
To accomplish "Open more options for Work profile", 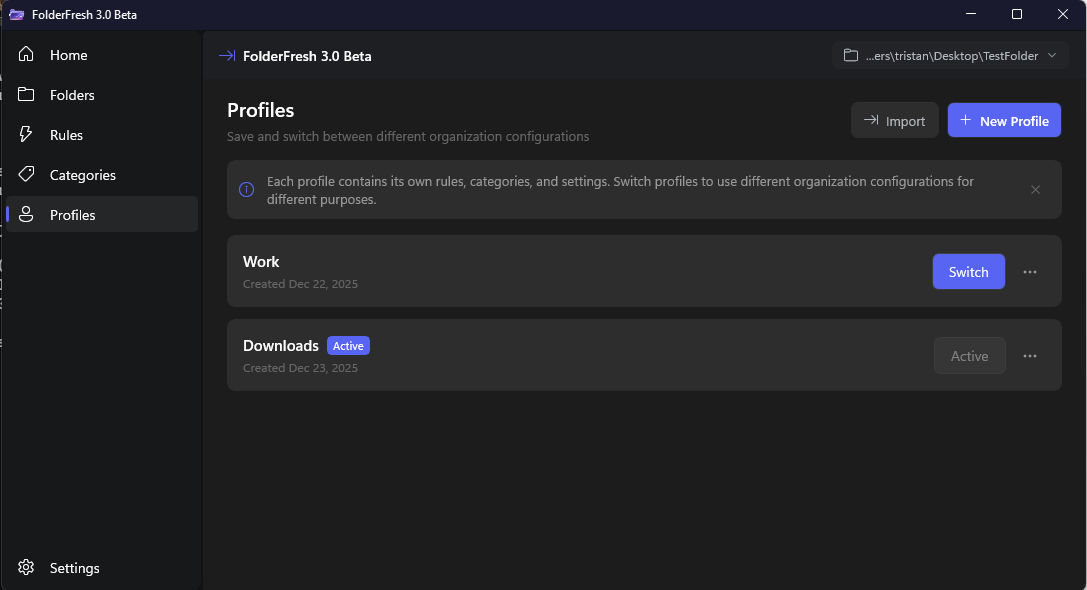I will click(x=1030, y=272).
